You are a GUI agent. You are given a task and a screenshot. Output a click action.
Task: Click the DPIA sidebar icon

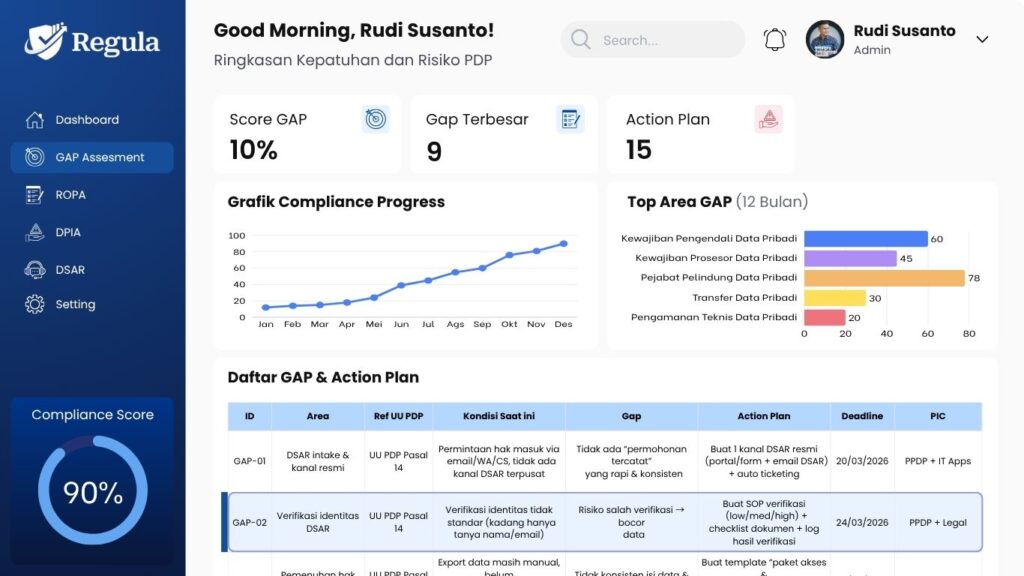pyautogui.click(x=35, y=232)
